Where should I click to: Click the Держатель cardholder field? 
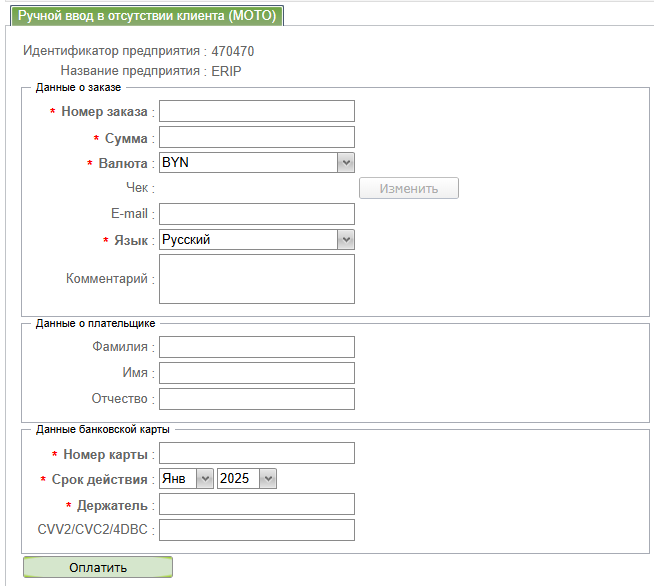(257, 504)
